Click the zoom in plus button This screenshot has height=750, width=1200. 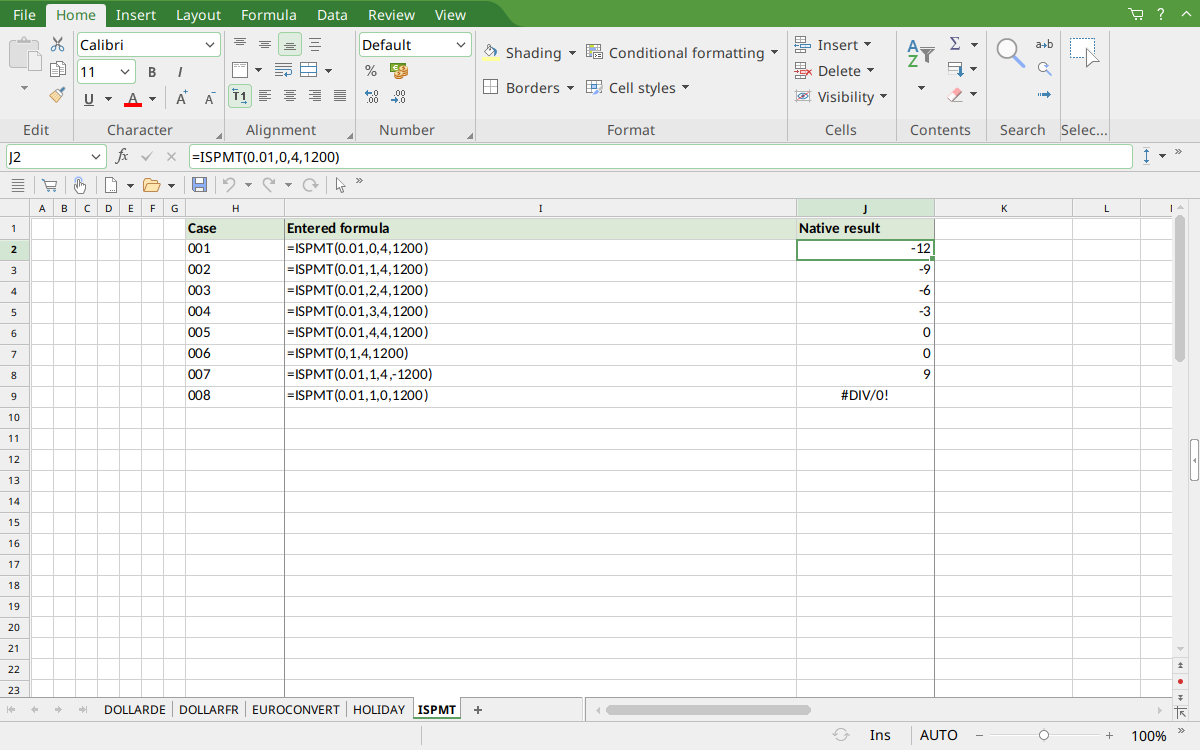click(x=1110, y=735)
